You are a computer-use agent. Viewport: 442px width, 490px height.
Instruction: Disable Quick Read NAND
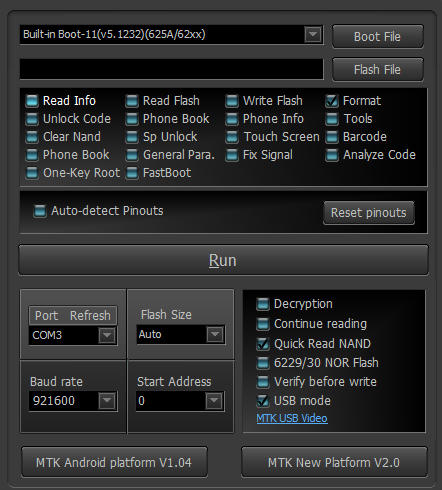click(263, 344)
